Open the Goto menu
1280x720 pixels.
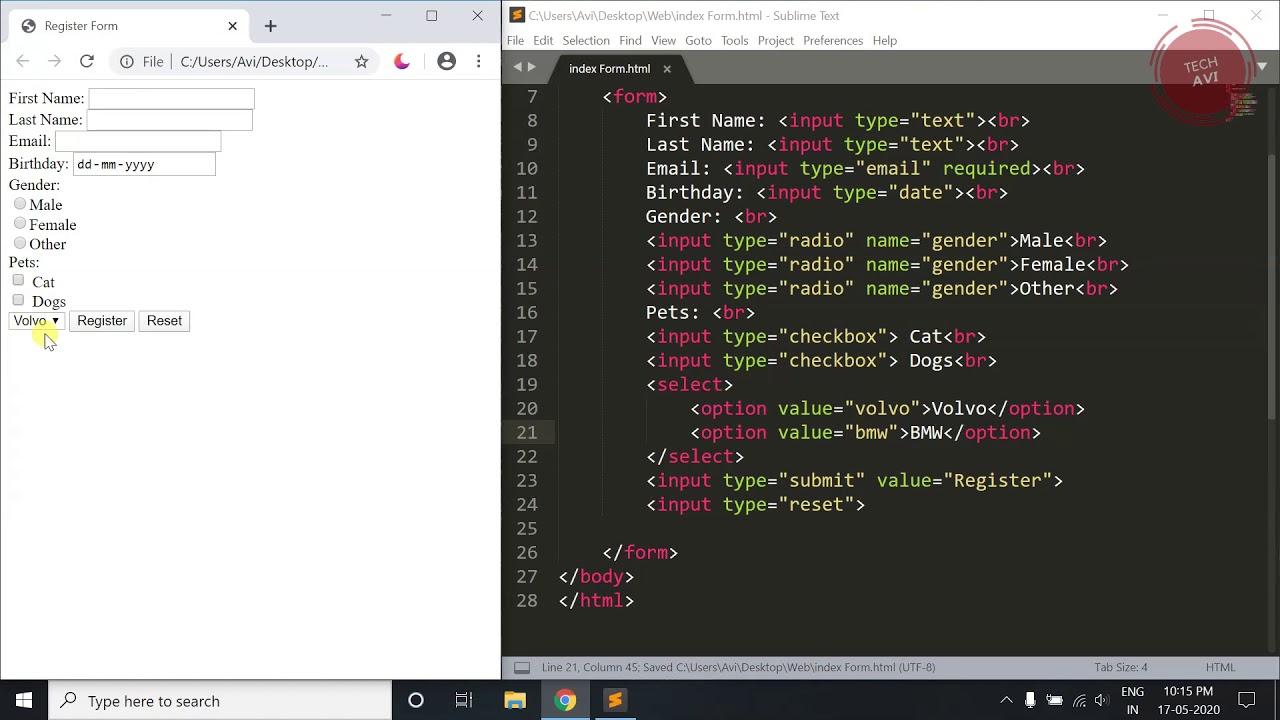click(698, 40)
